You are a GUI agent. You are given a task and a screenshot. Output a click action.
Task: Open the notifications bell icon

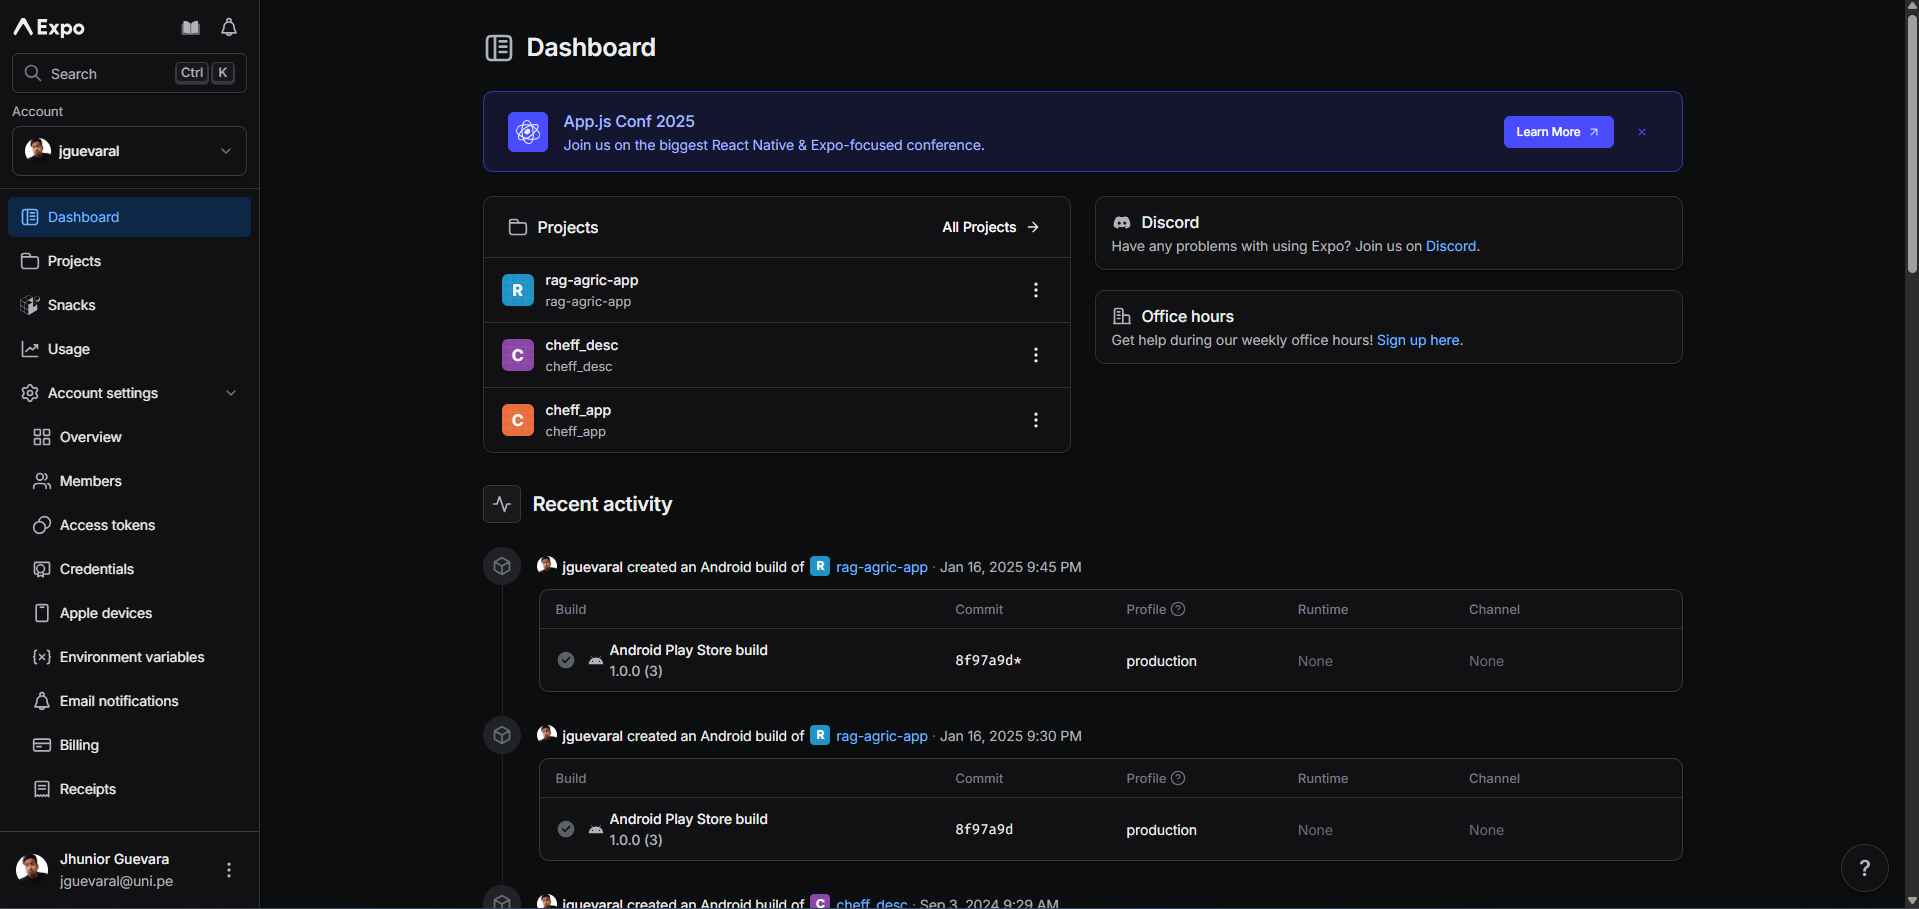(229, 28)
